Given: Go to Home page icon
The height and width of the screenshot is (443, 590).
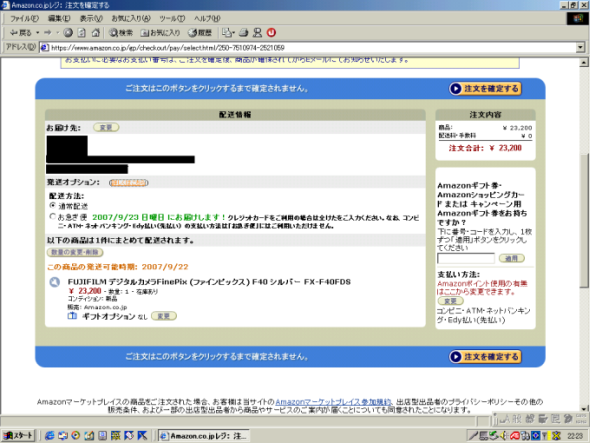Looking at the screenshot, I should pyautogui.click(x=96, y=33).
